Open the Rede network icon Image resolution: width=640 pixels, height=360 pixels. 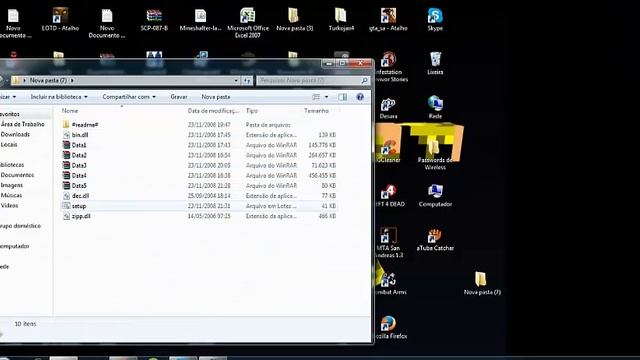tap(435, 107)
